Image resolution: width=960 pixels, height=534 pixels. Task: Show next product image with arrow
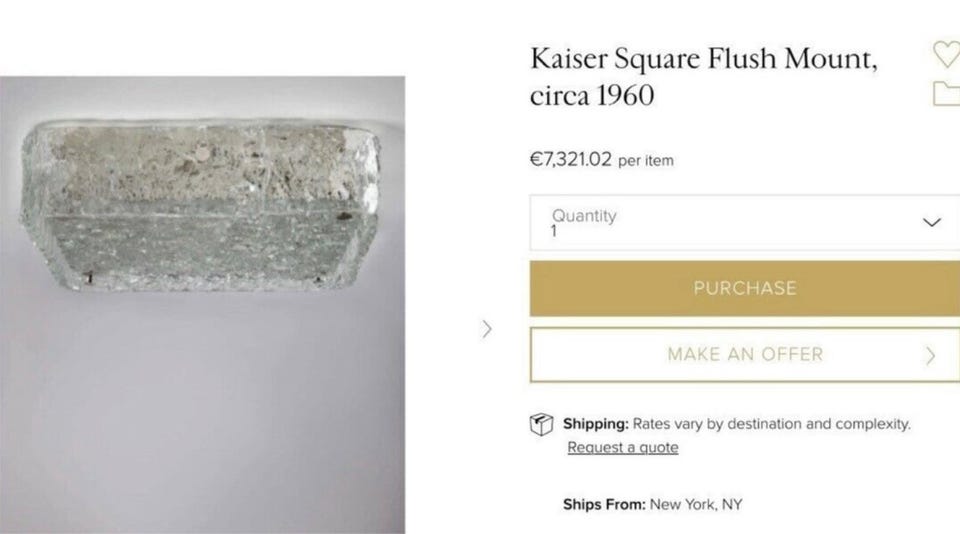coord(487,328)
